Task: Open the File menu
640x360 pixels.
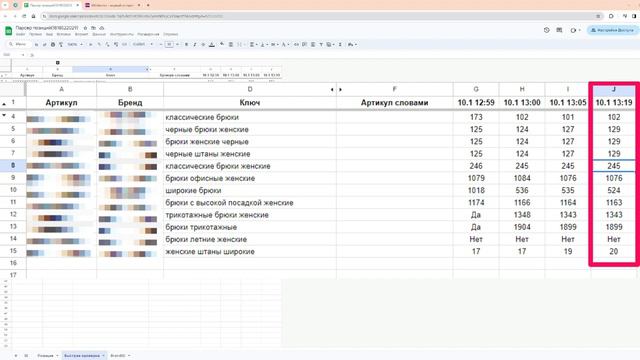Action: (20, 34)
